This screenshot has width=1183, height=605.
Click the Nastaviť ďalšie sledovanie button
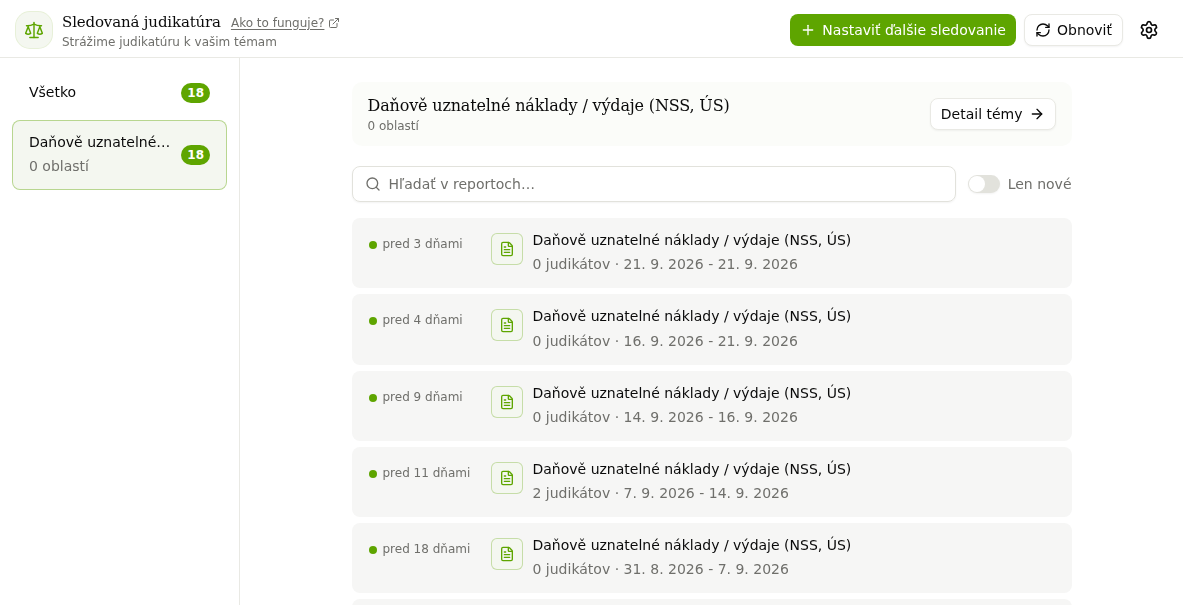pos(902,30)
